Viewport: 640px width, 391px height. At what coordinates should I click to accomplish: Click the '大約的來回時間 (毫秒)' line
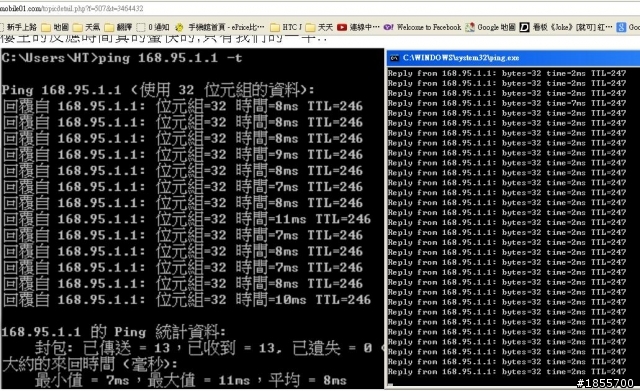tap(90, 364)
